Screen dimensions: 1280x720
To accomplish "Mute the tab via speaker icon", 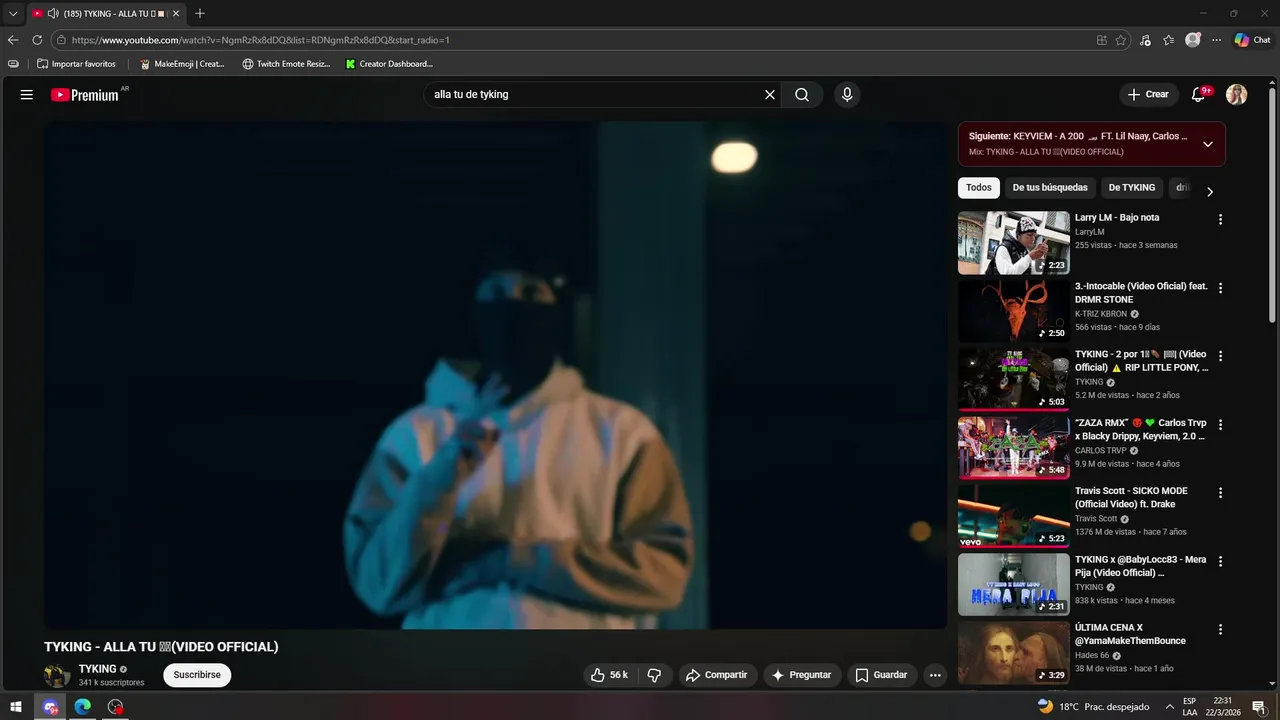I will click(52, 14).
